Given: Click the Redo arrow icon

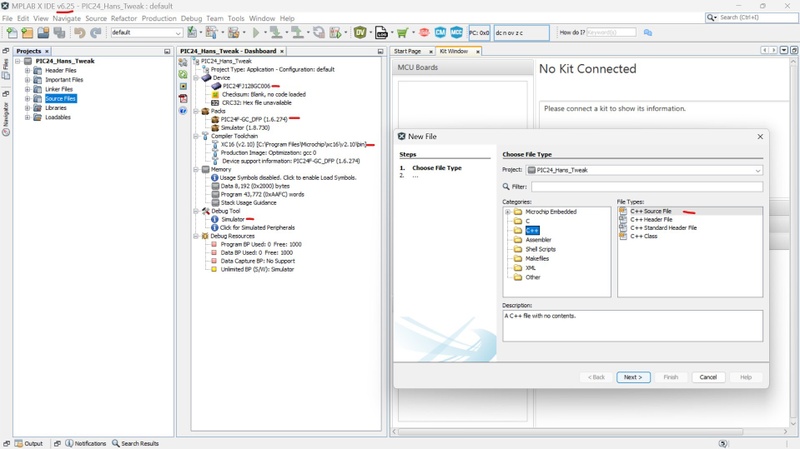Looking at the screenshot, I should tap(95, 33).
